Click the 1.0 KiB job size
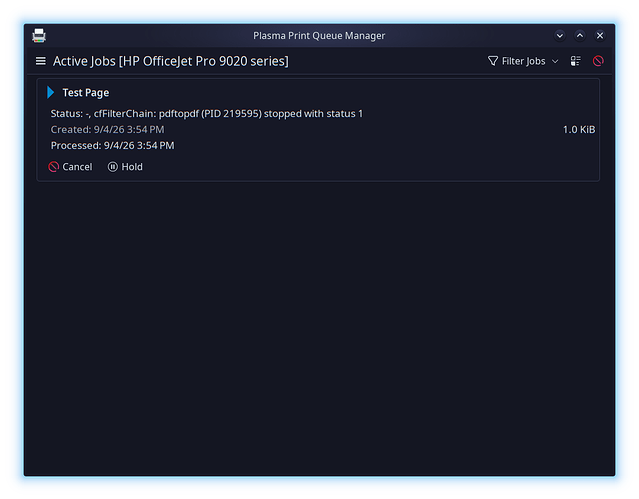 [579, 130]
